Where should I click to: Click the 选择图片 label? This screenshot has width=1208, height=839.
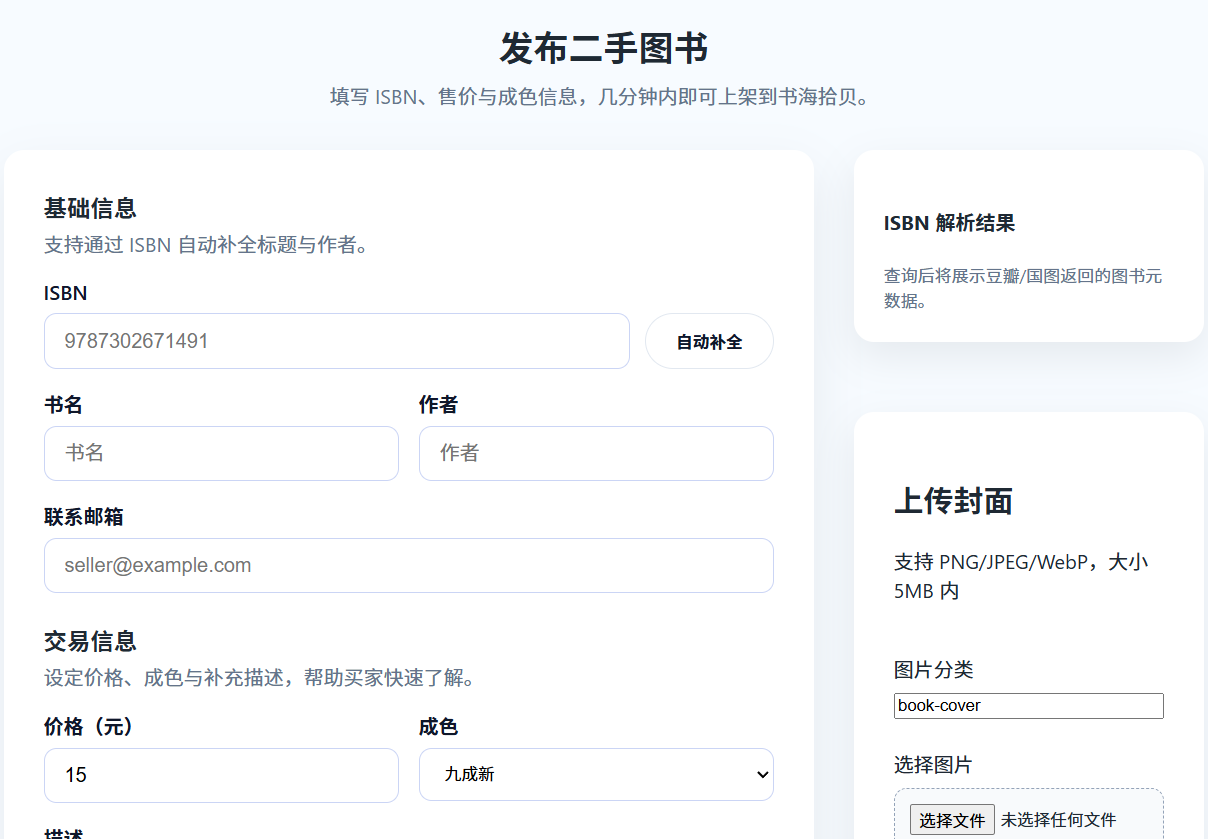click(933, 765)
